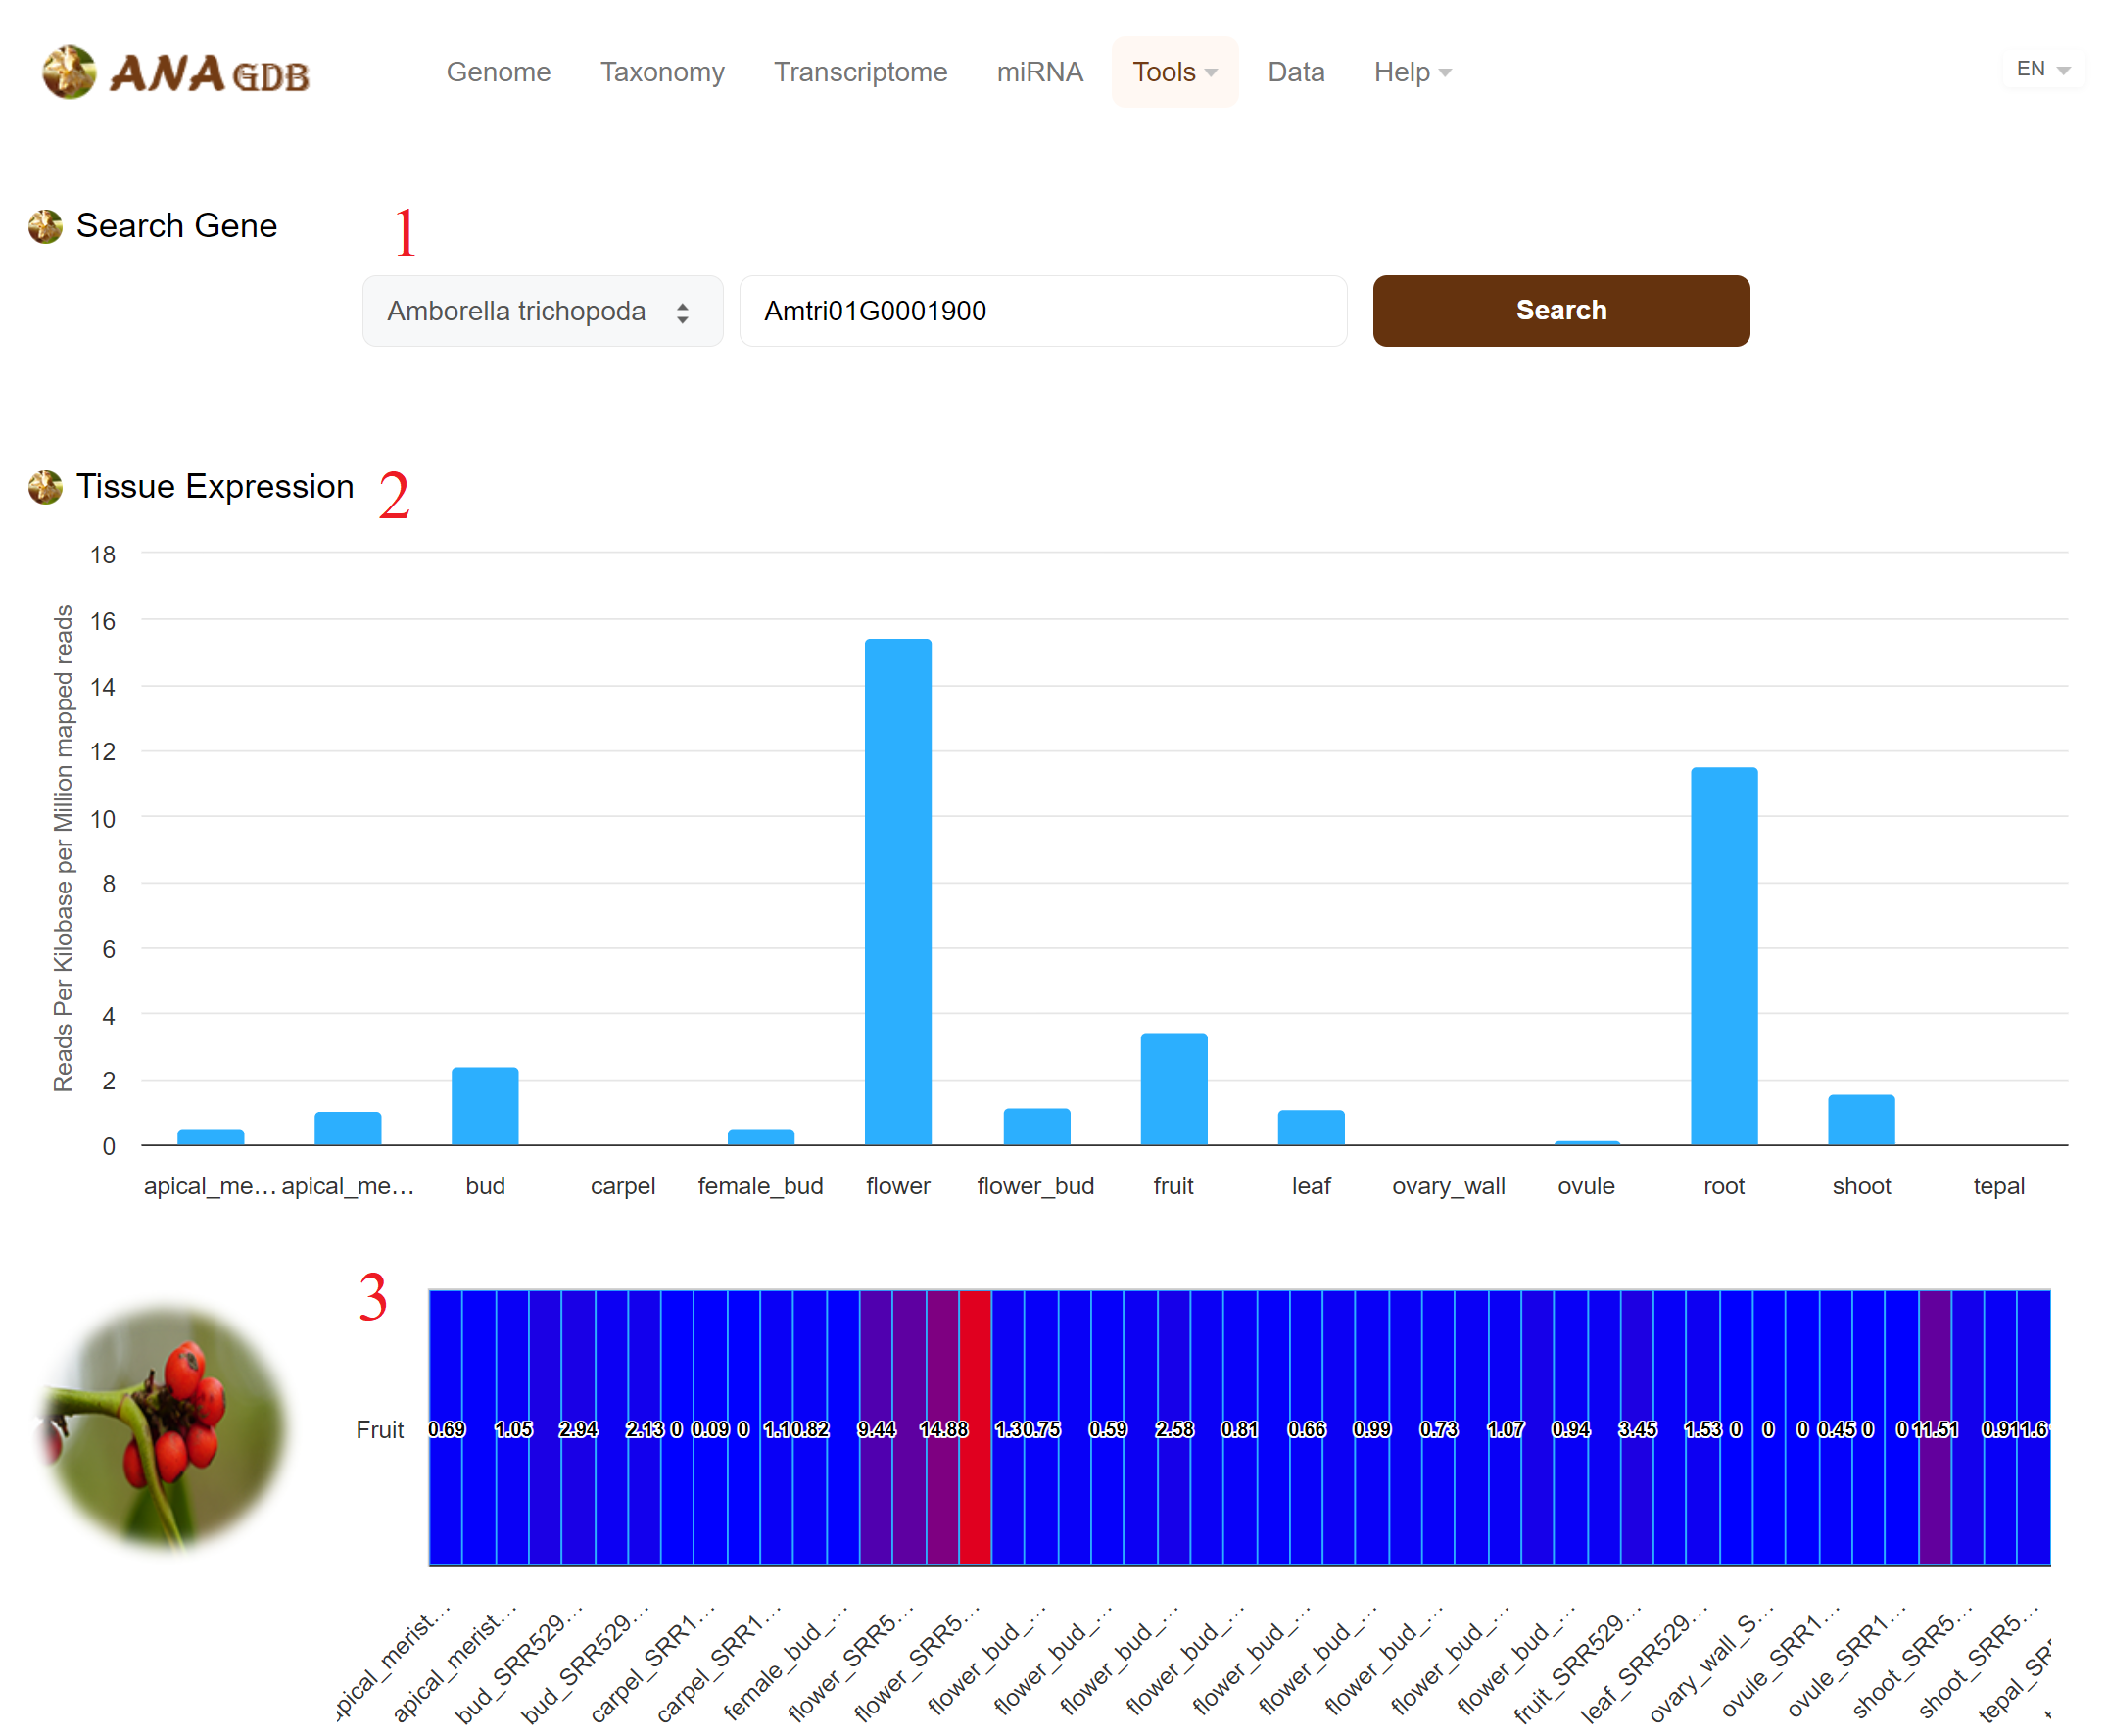Focus the gene ID input field
The image size is (2107, 1736).
tap(1042, 311)
